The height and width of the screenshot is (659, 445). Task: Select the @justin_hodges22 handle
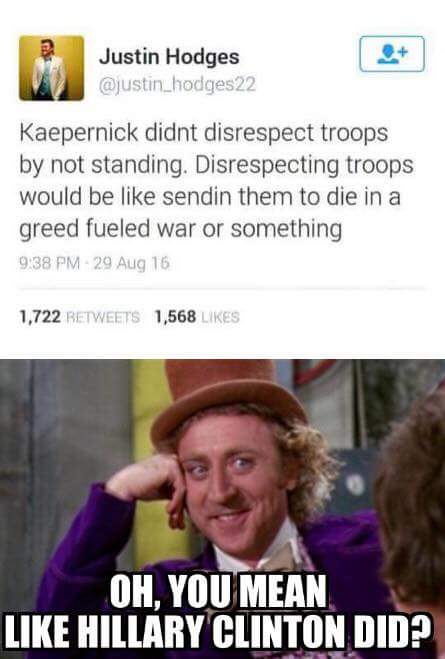tap(177, 84)
